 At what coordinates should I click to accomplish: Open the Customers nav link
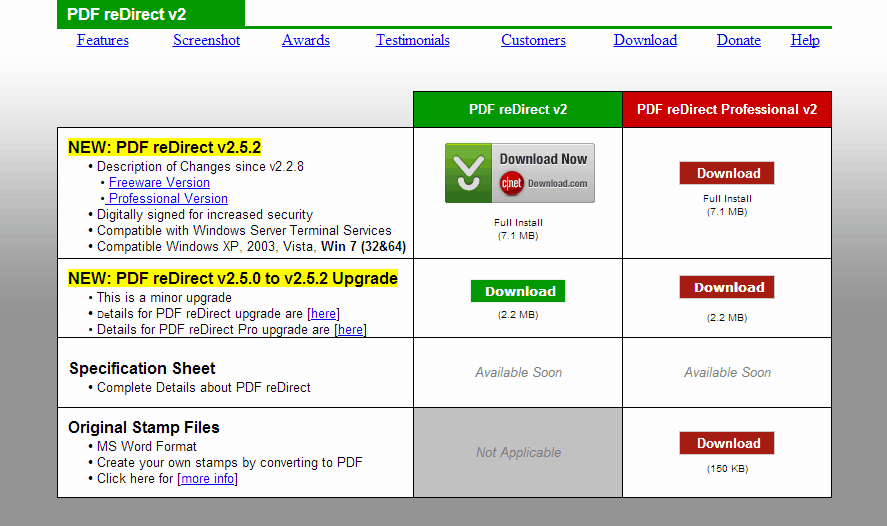click(533, 40)
